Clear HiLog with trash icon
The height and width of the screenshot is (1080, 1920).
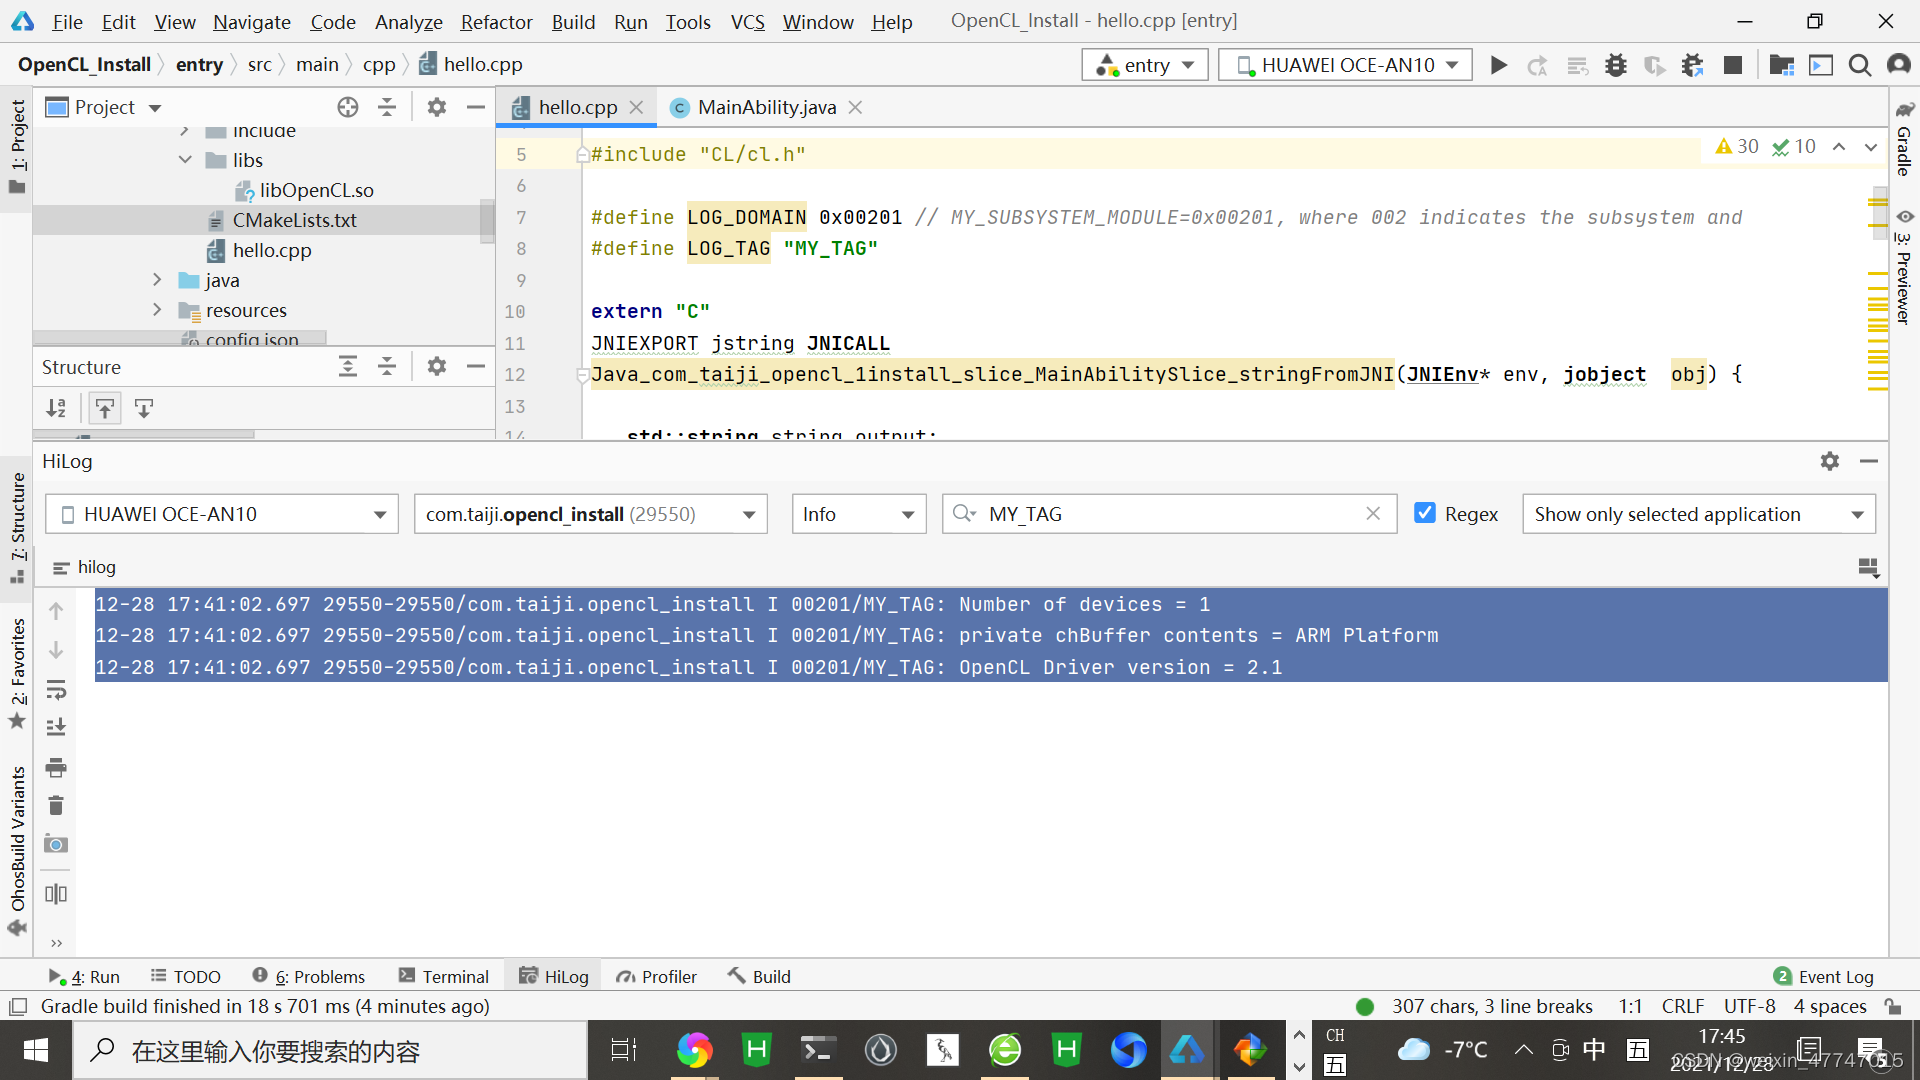pyautogui.click(x=56, y=806)
